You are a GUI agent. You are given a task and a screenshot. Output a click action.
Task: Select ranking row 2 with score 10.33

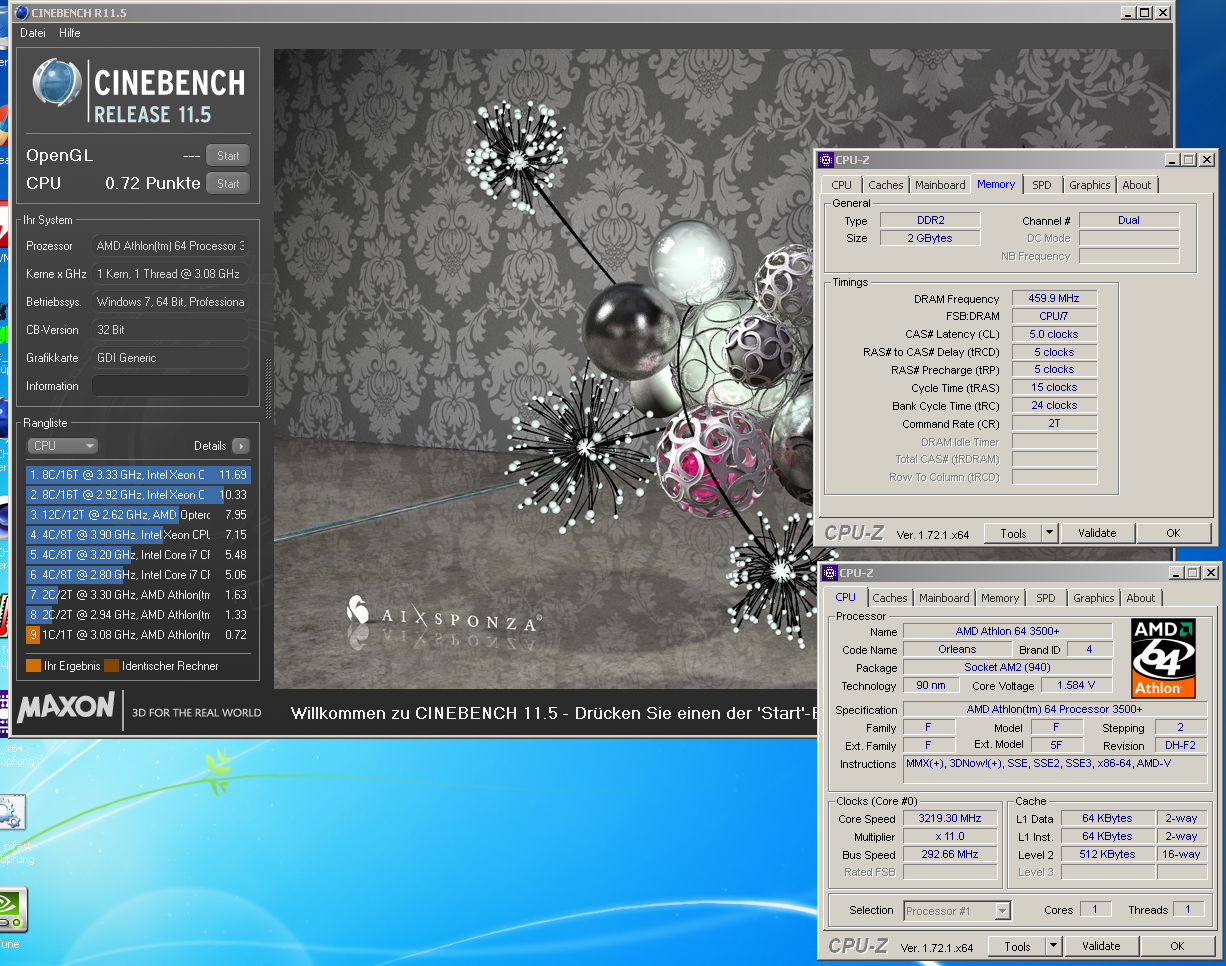(138, 495)
